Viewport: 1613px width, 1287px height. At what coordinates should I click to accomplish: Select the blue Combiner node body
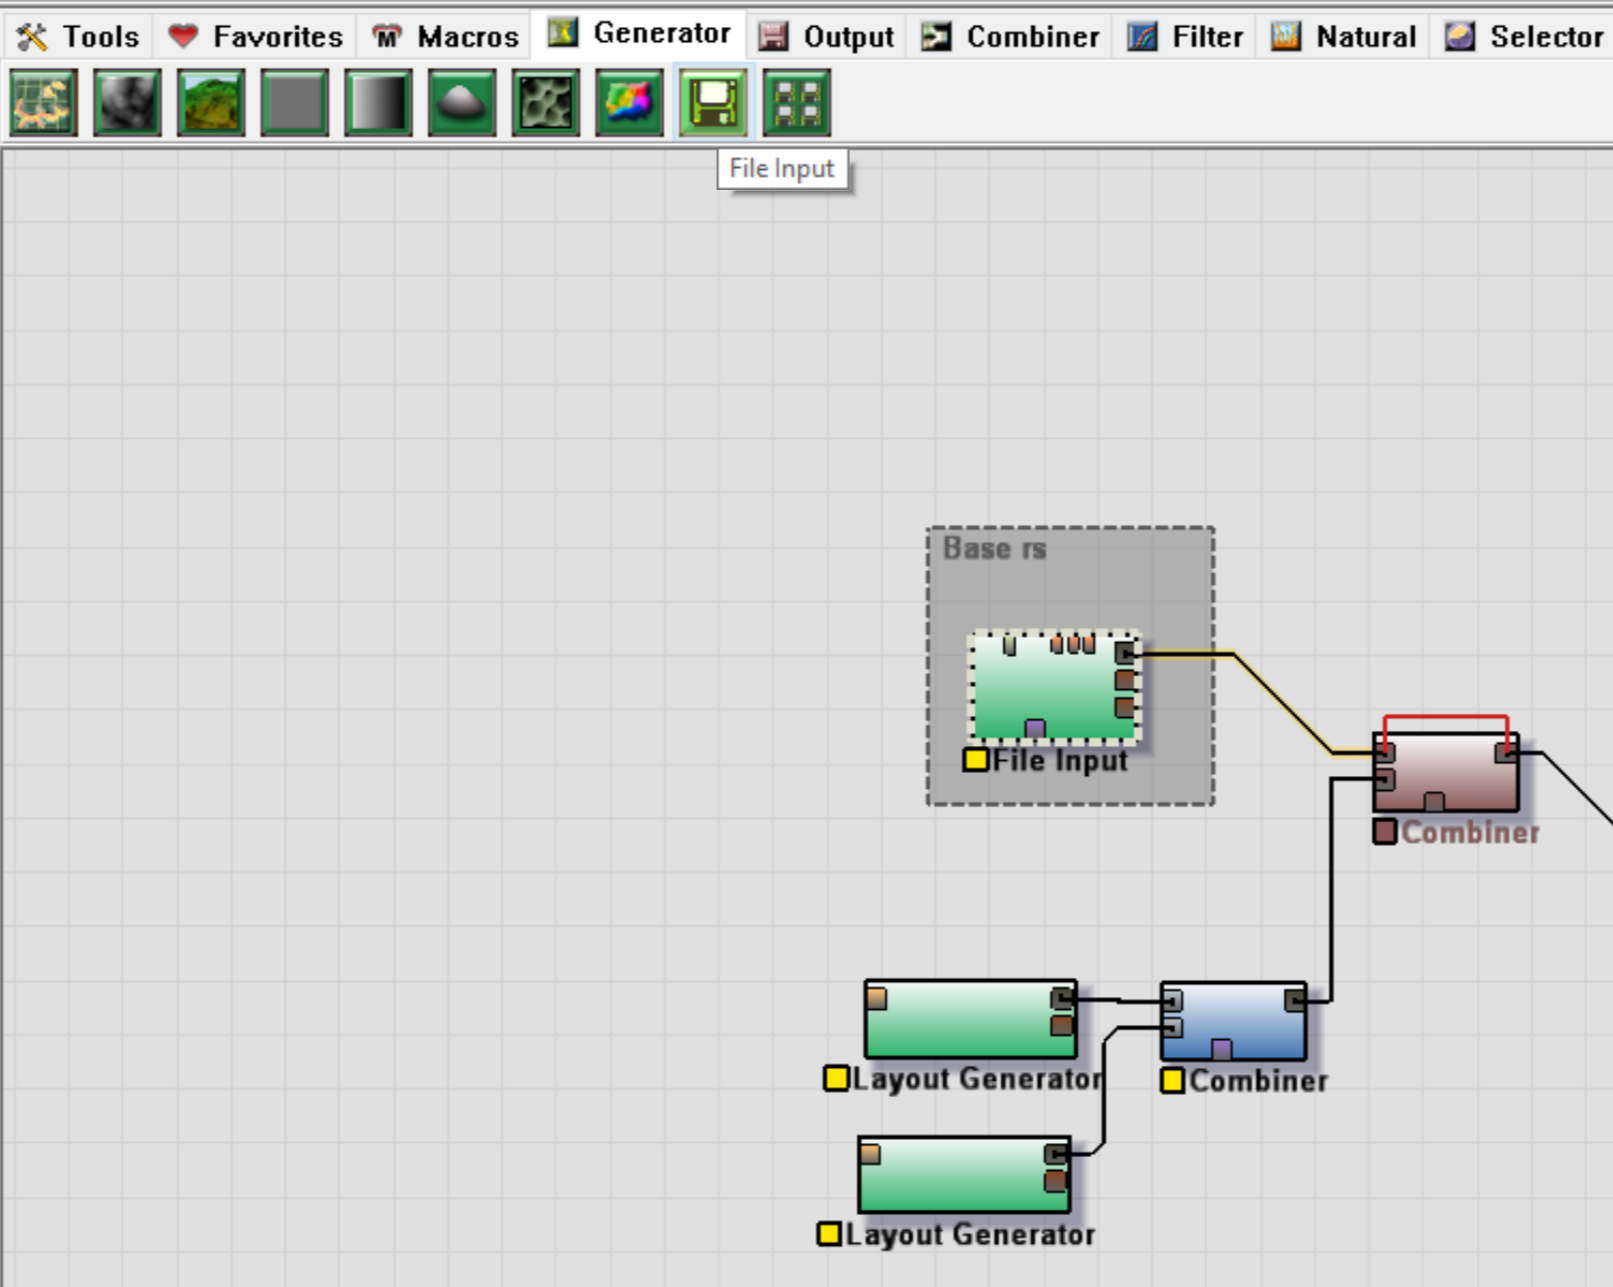click(x=1233, y=1020)
